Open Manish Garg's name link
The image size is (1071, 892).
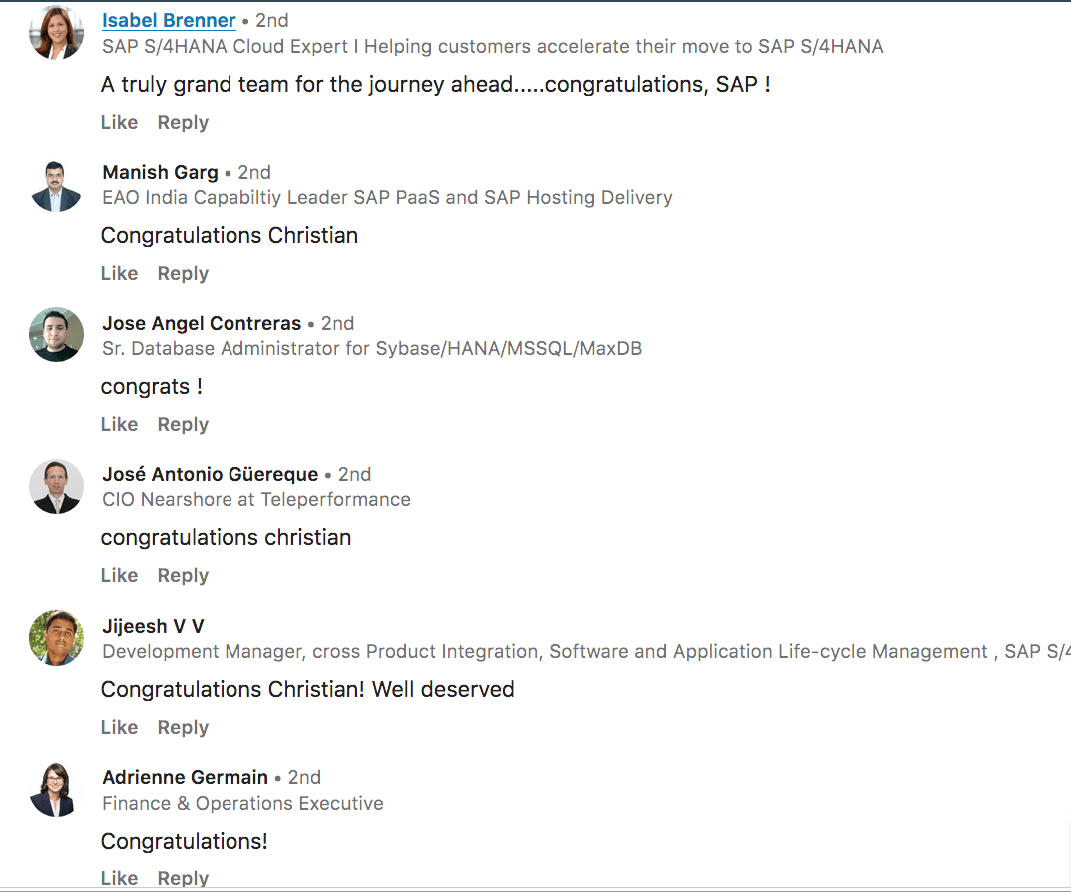[161, 172]
